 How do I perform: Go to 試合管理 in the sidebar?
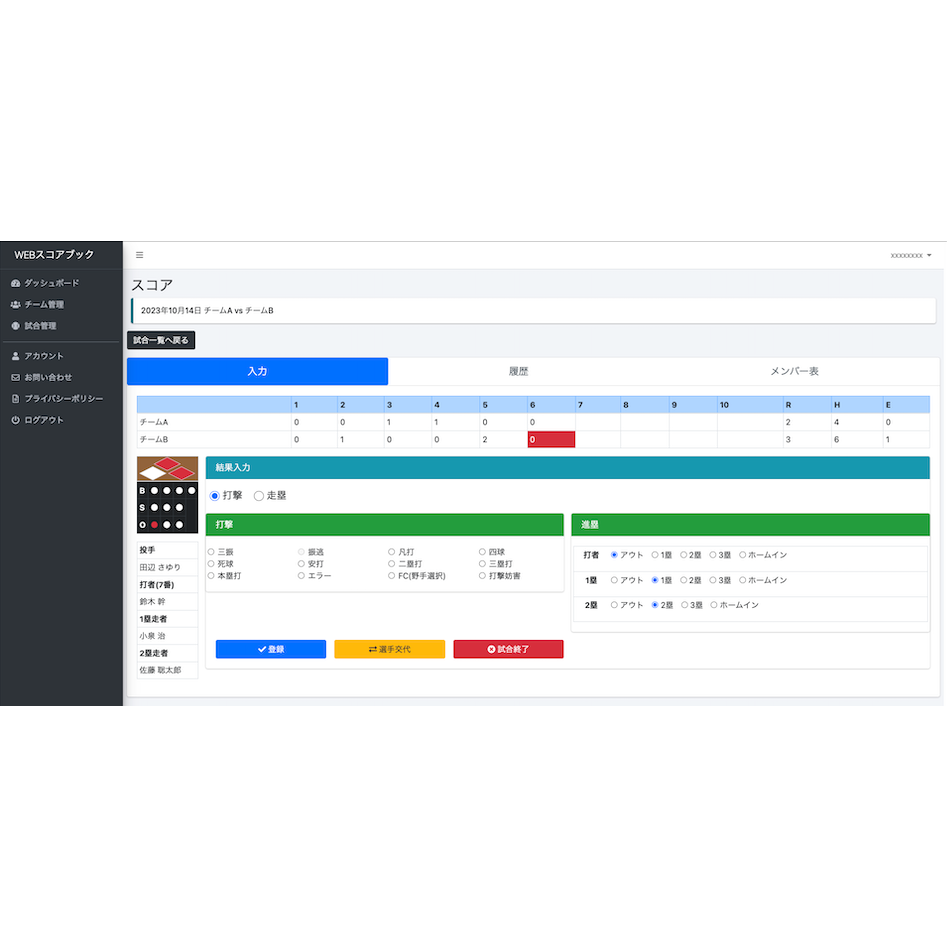[40, 326]
